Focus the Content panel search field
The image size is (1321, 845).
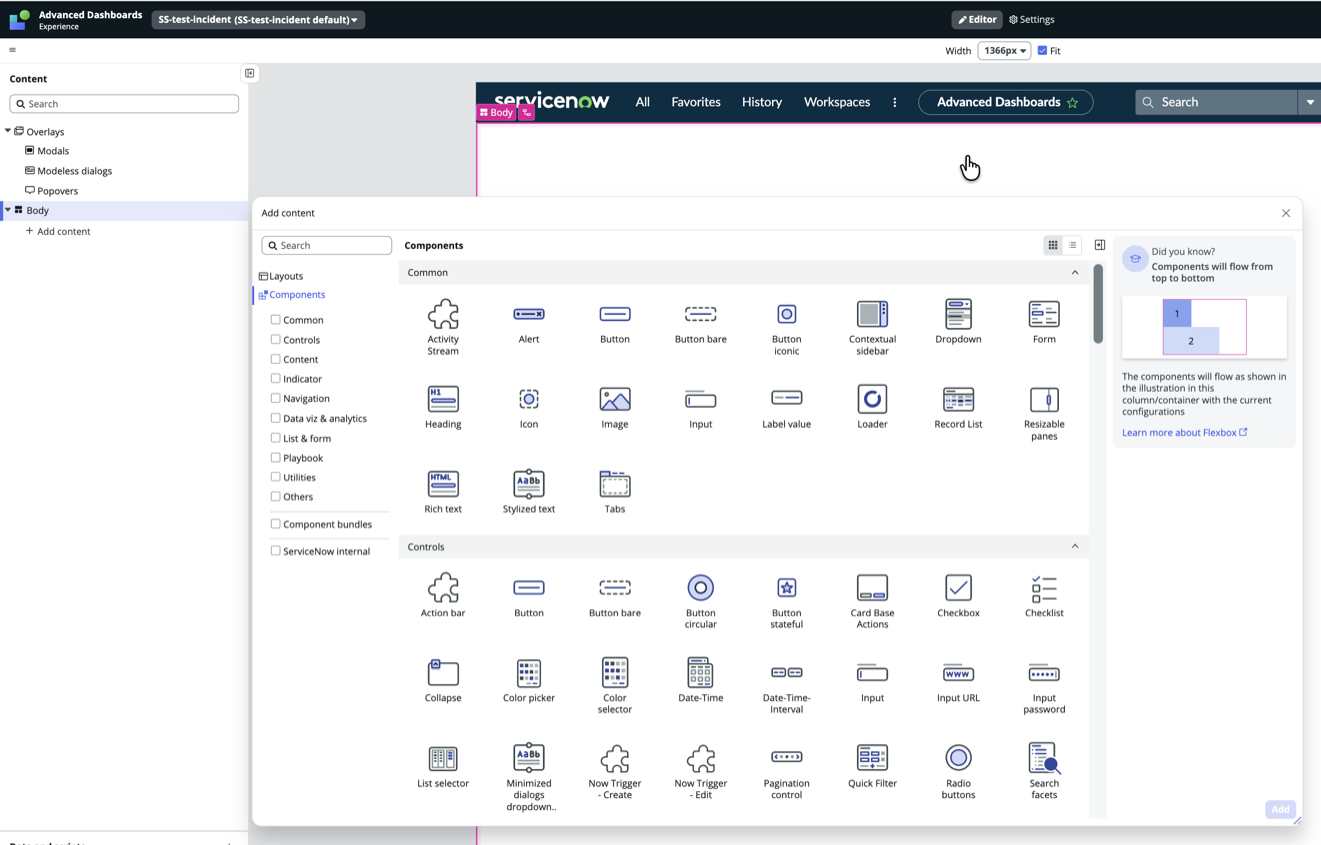point(124,103)
